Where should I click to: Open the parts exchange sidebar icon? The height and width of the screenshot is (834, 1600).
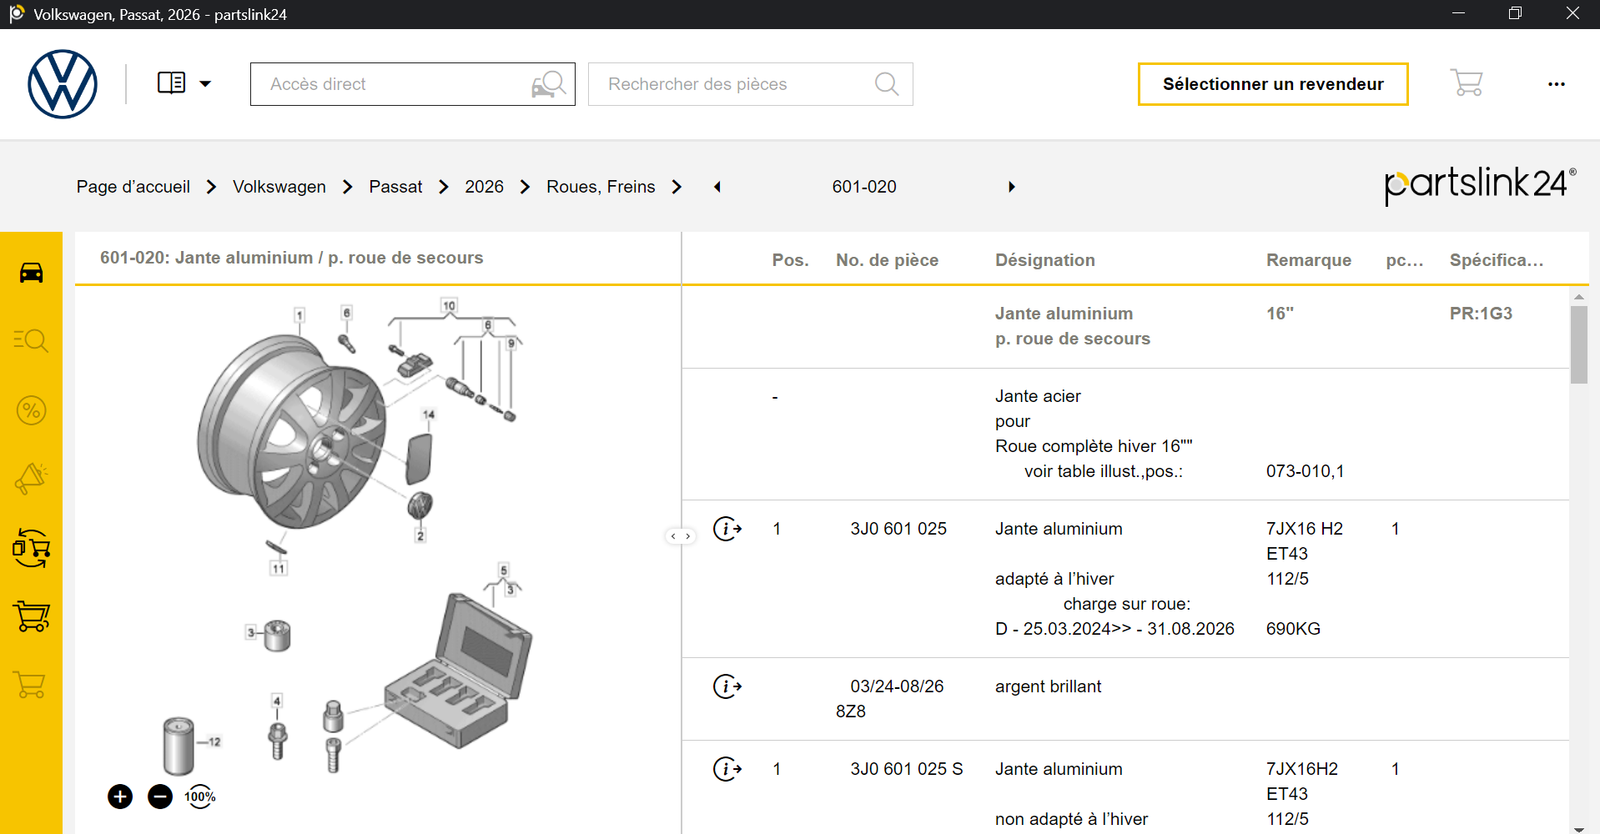point(31,548)
